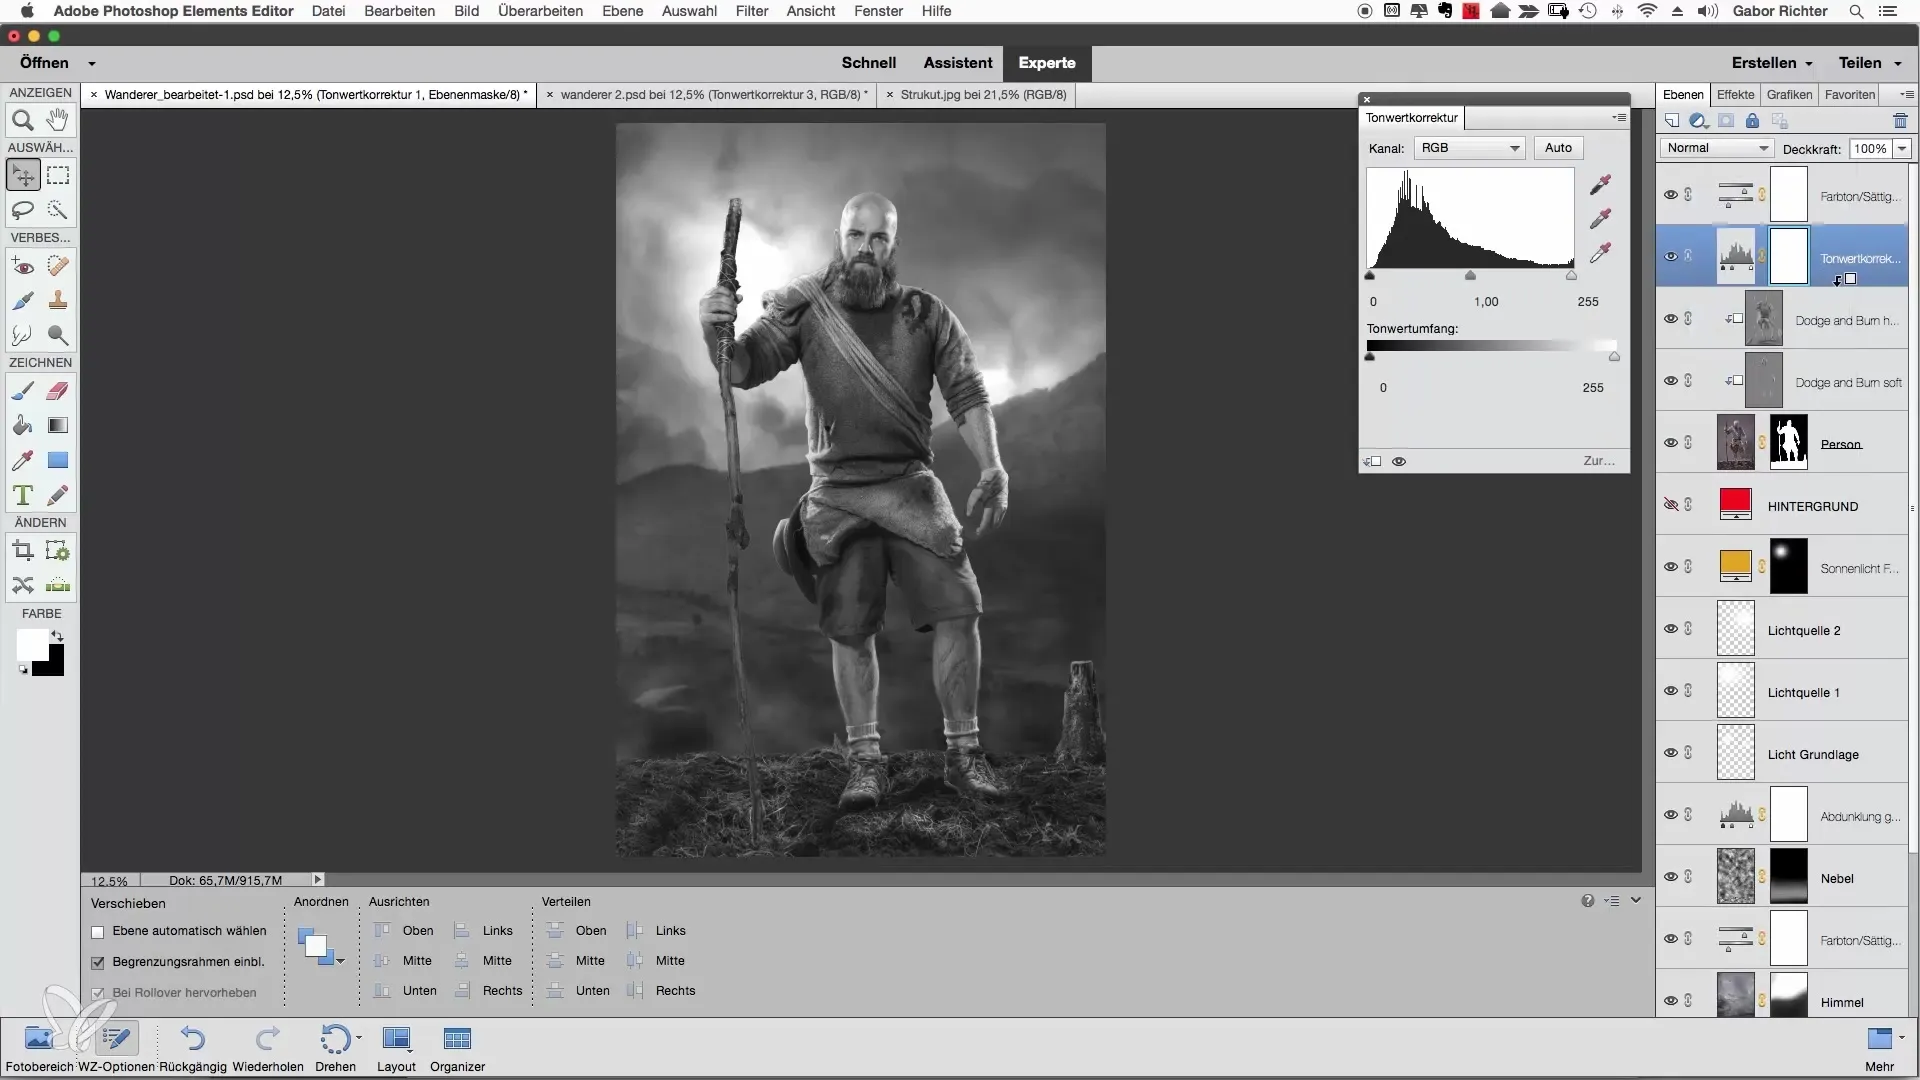The height and width of the screenshot is (1080, 1920).
Task: Open the Überarbeiten menu
Action: (x=540, y=11)
